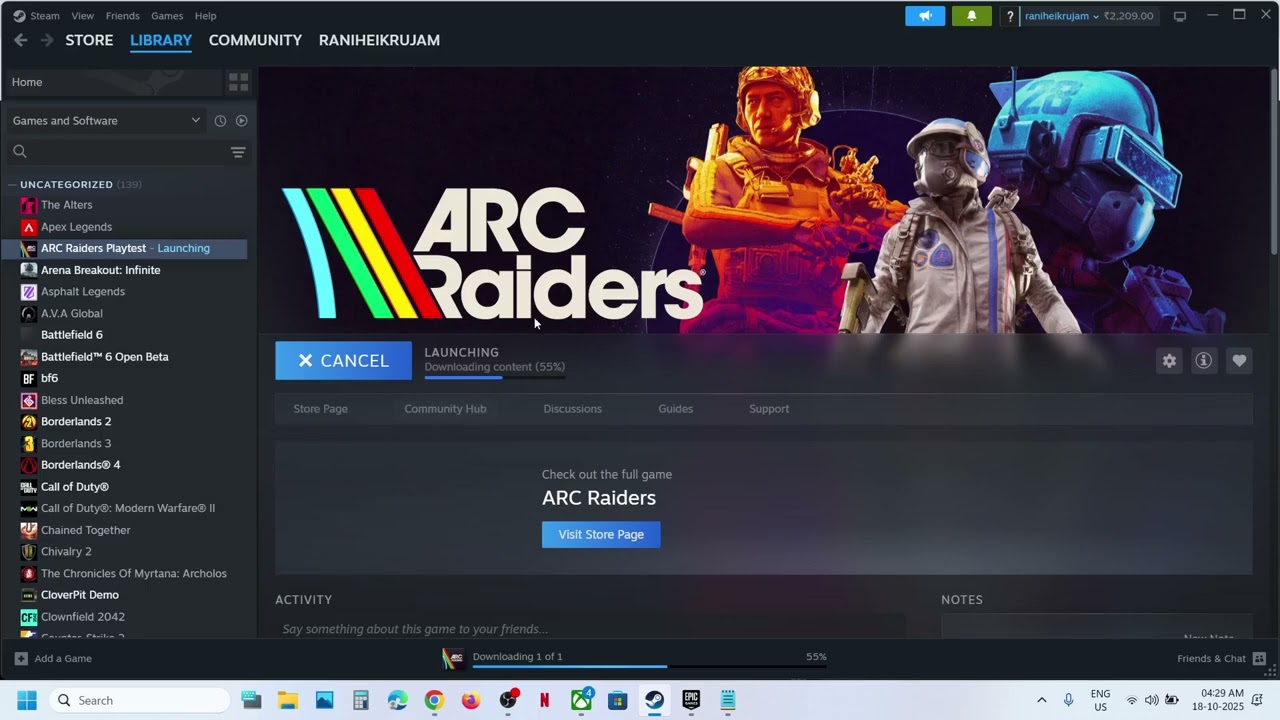Open OBS Studio from taskbar
The width and height of the screenshot is (1280, 720).
tap(508, 700)
